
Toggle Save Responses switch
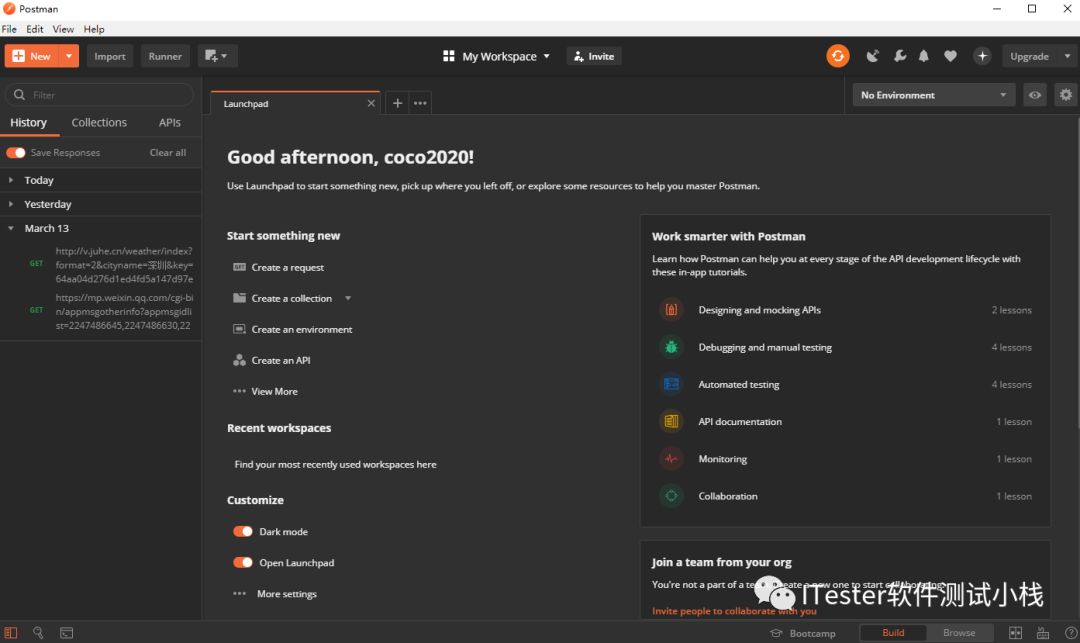pyautogui.click(x=16, y=153)
